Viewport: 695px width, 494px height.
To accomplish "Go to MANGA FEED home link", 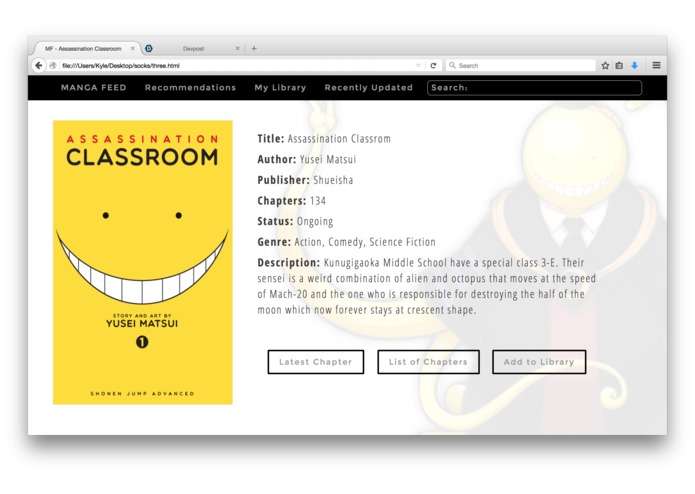I will (x=94, y=88).
